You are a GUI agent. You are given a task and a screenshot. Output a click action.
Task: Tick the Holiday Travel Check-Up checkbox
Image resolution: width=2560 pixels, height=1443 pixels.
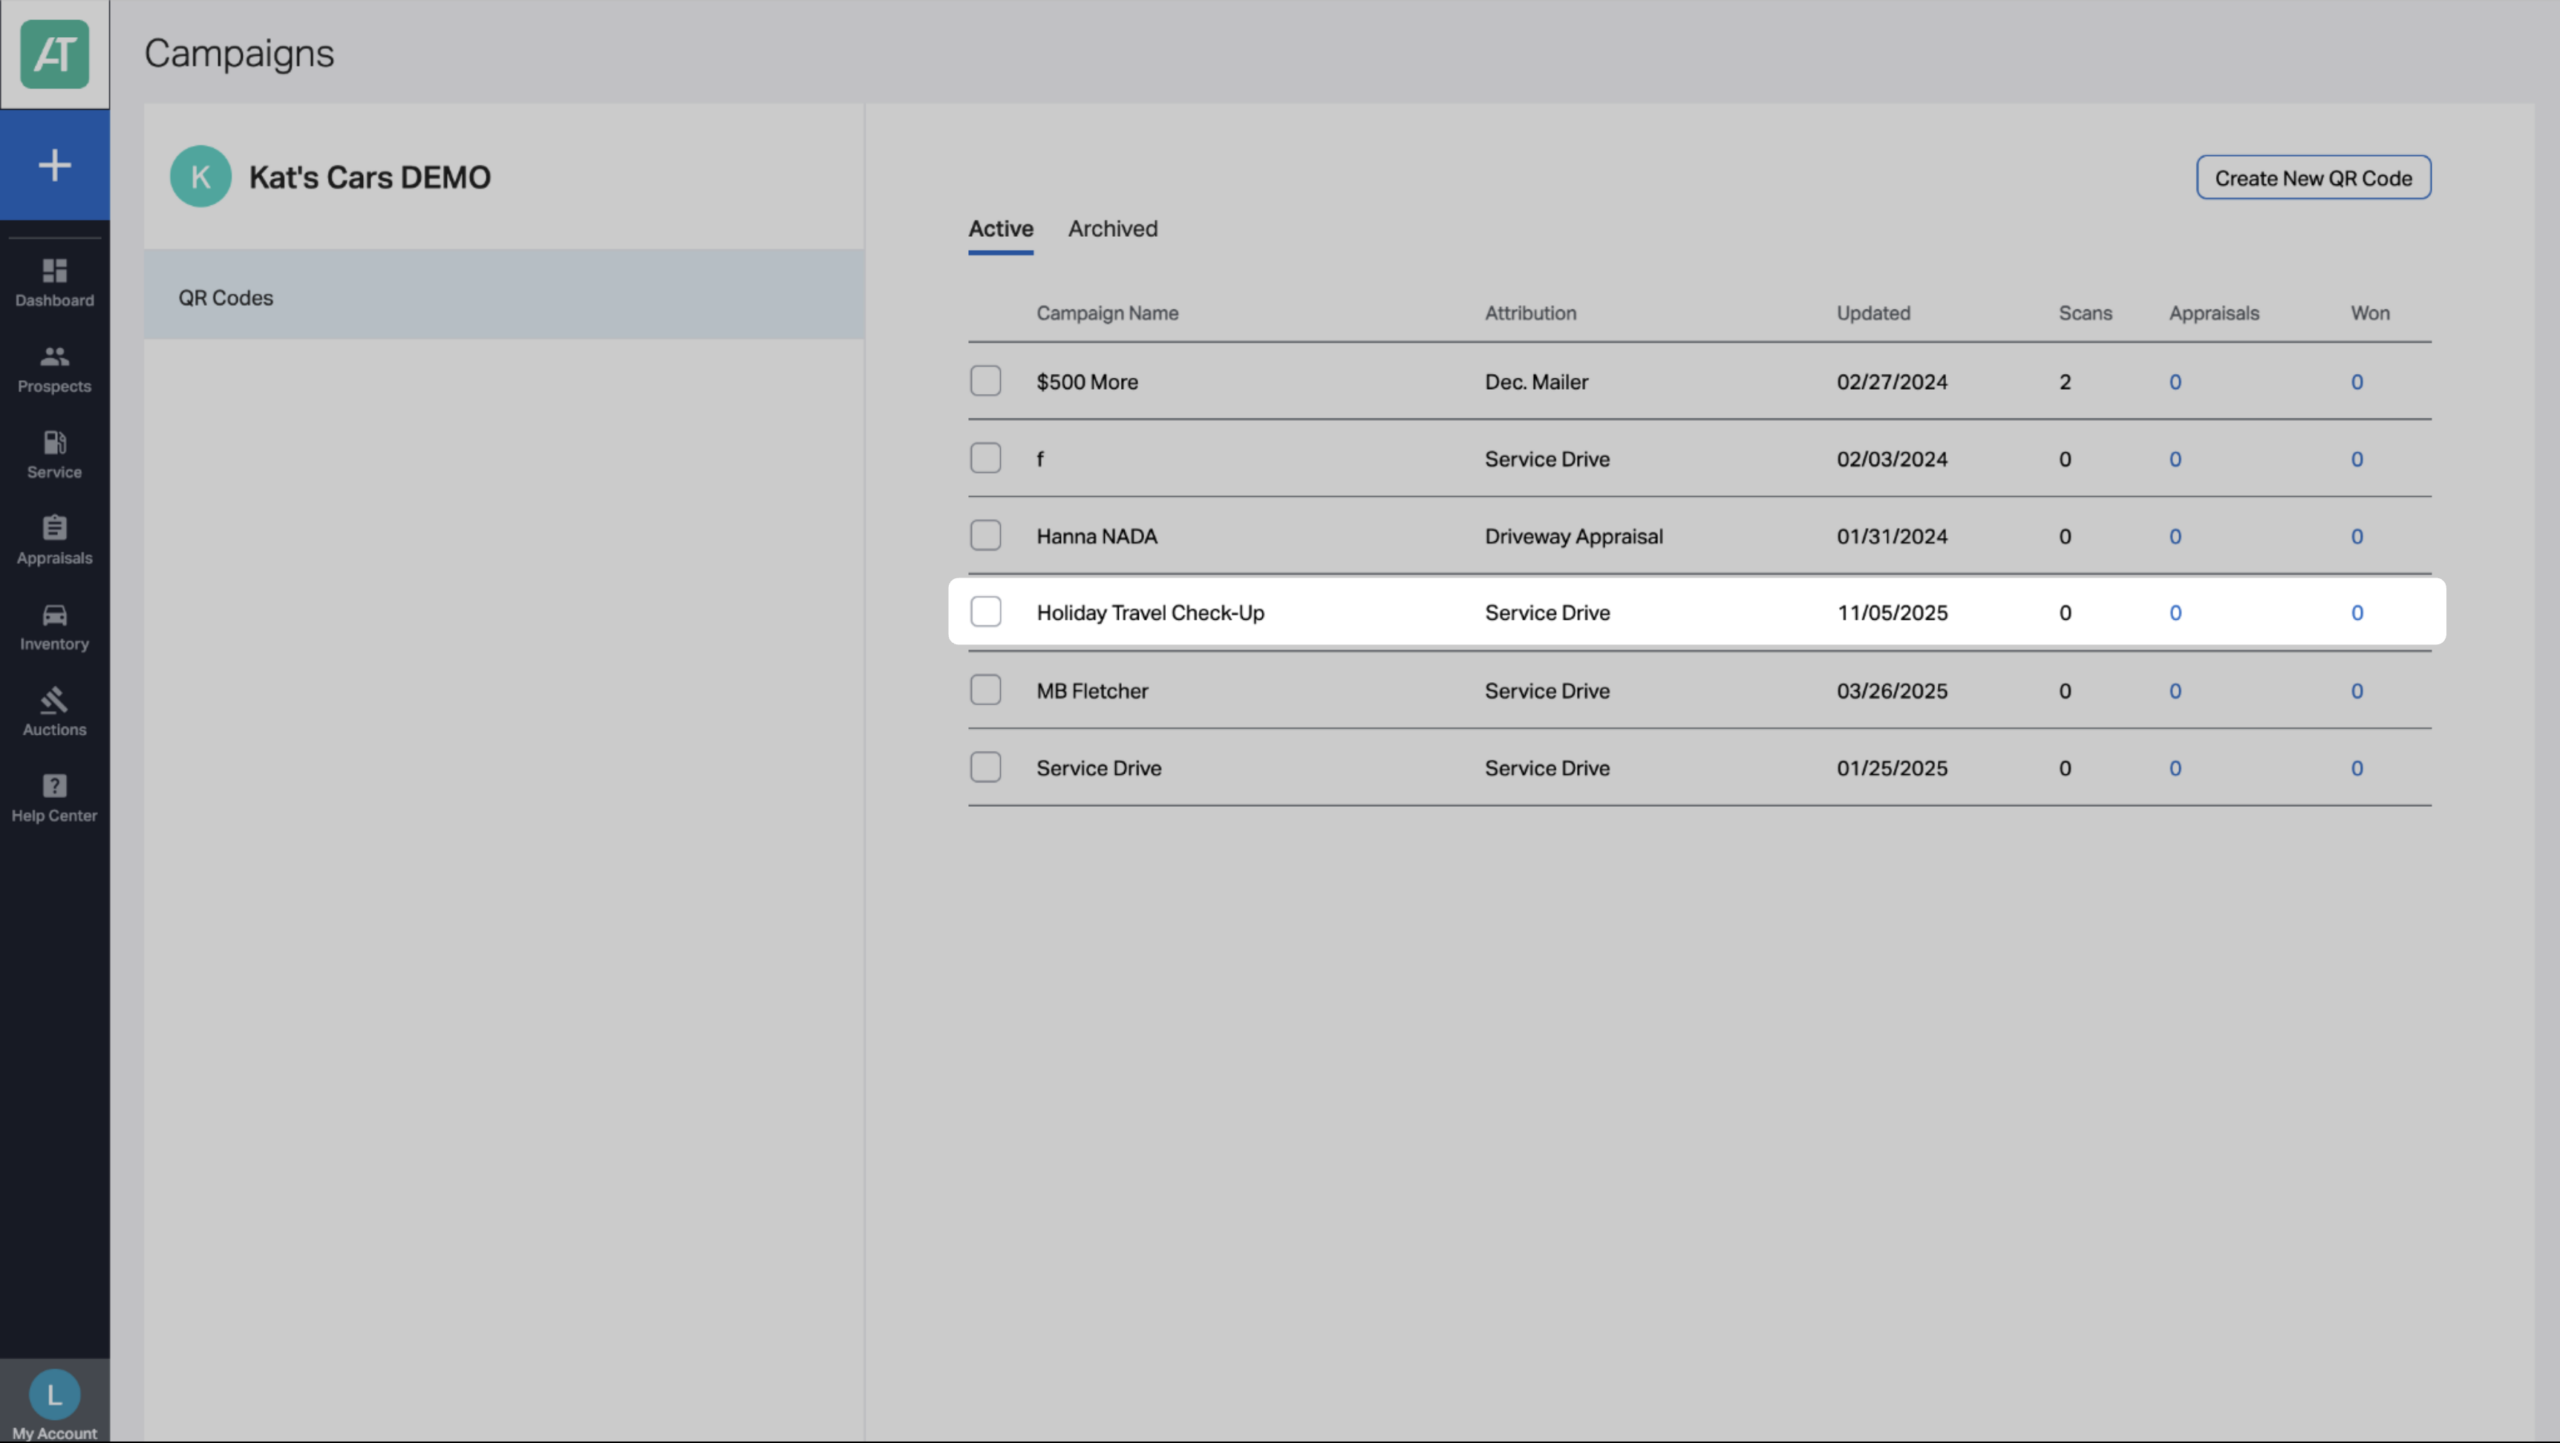pyautogui.click(x=985, y=612)
